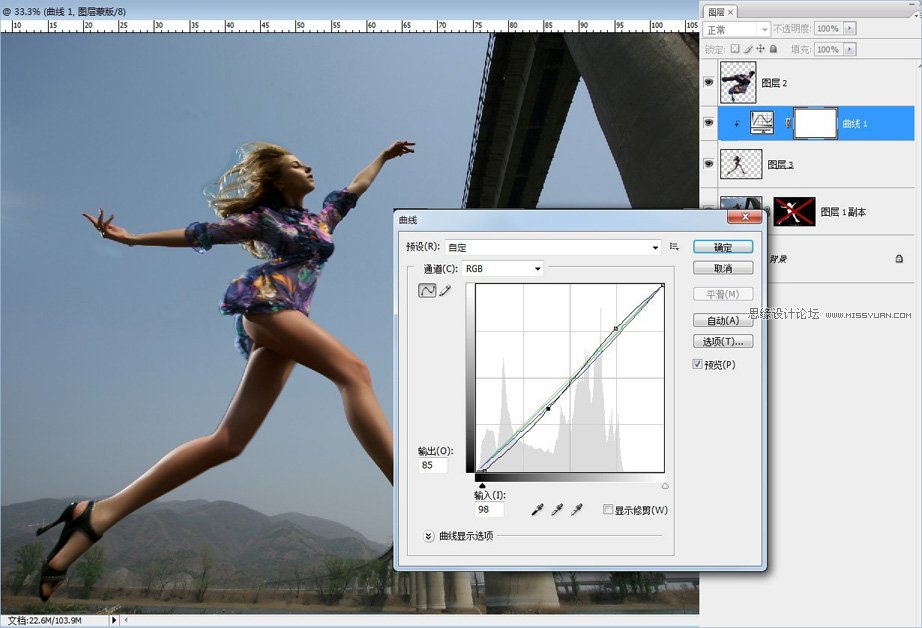922x628 pixels.
Task: Click the clipping arrow on 曲线 1 layer
Action: pos(737,123)
